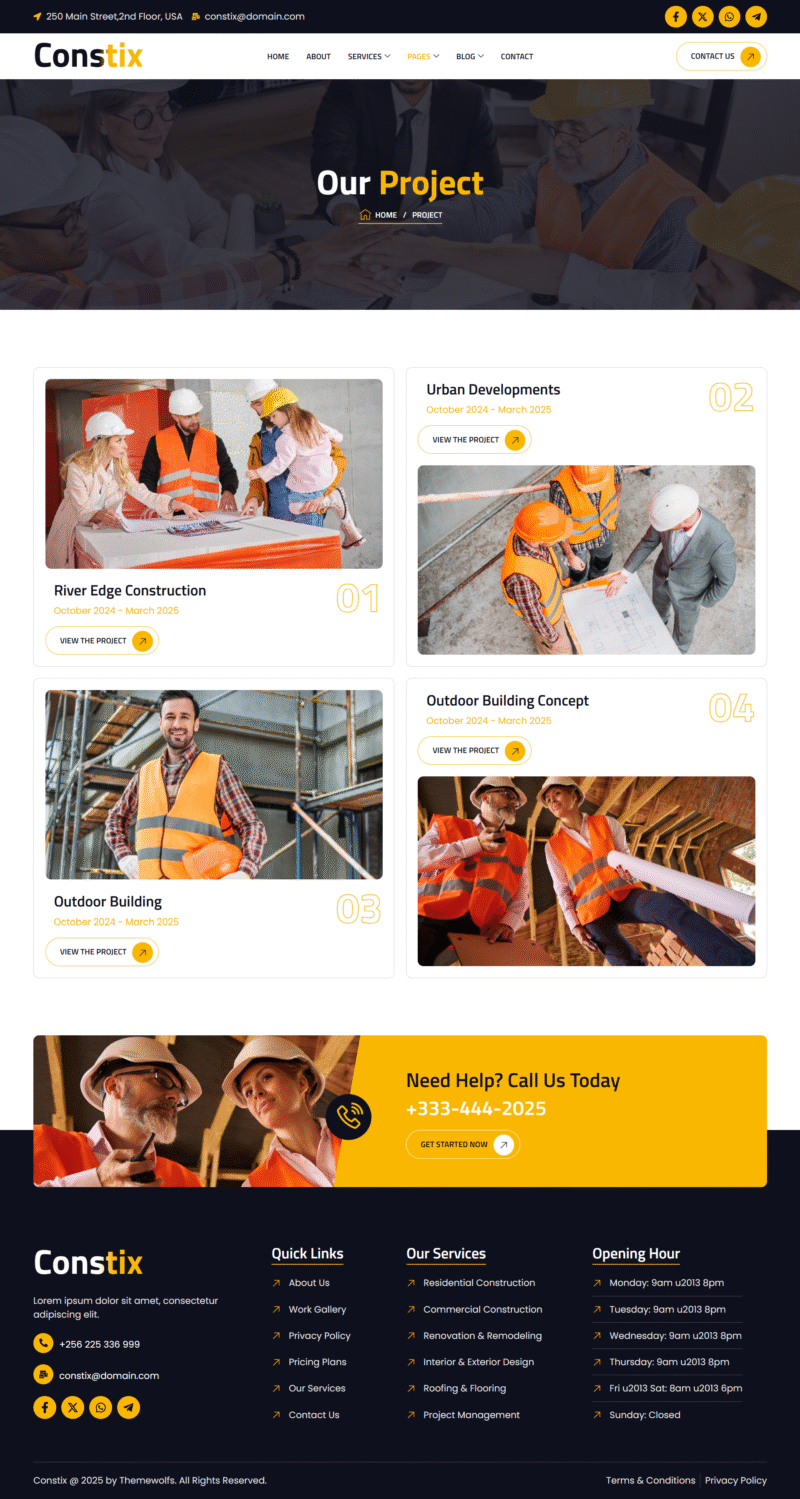Open the WhatsApp icon in top bar
Image resolution: width=800 pixels, height=1499 pixels.
[730, 17]
